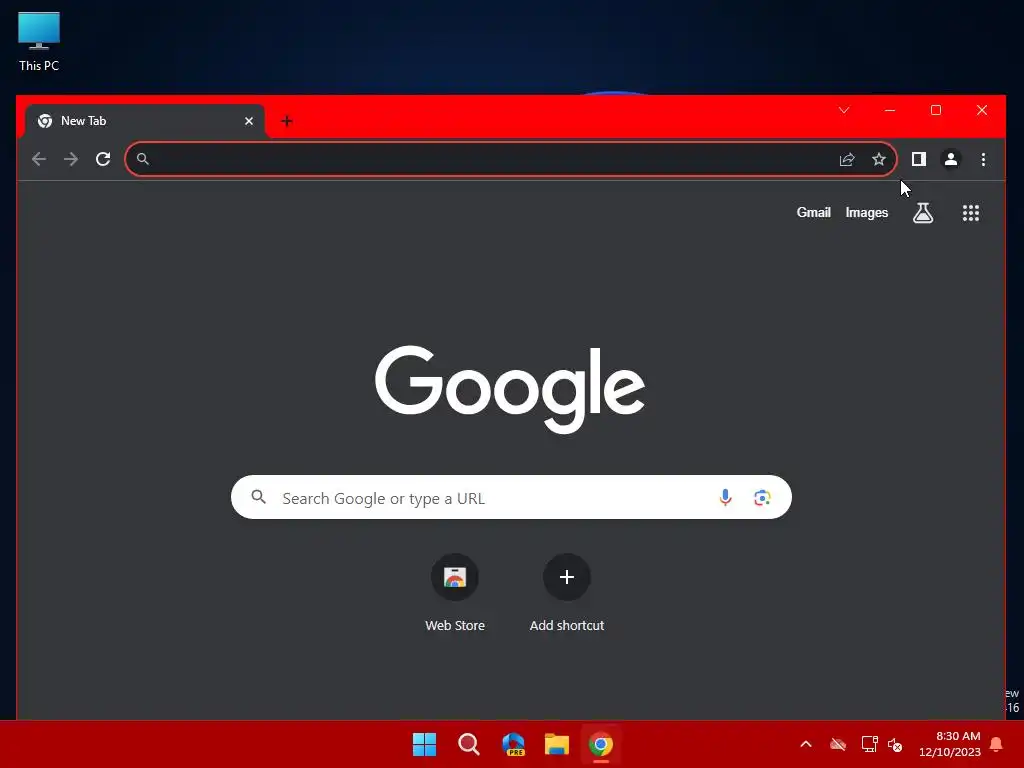Screen dimensions: 1024x768
Task: Open Search Labs flask icon
Action: pyautogui.click(x=923, y=213)
